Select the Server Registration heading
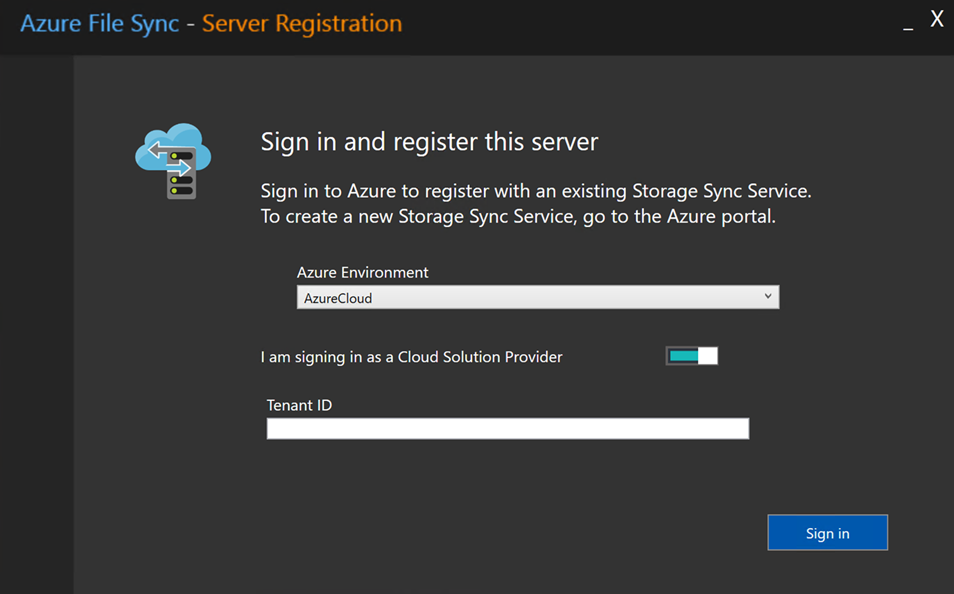 coord(301,23)
